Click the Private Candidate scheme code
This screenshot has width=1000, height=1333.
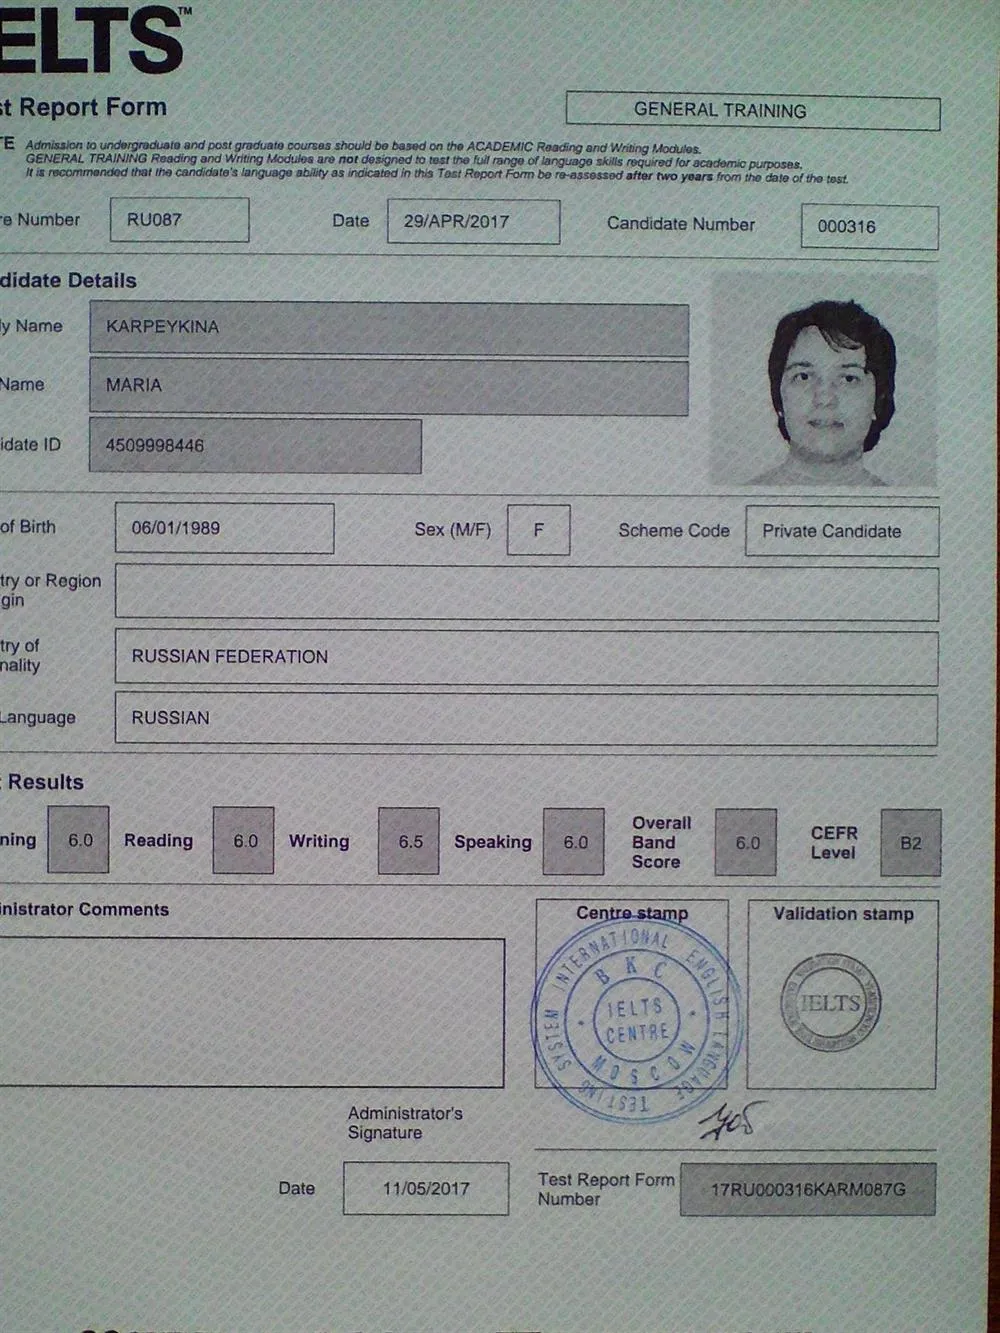tap(842, 531)
